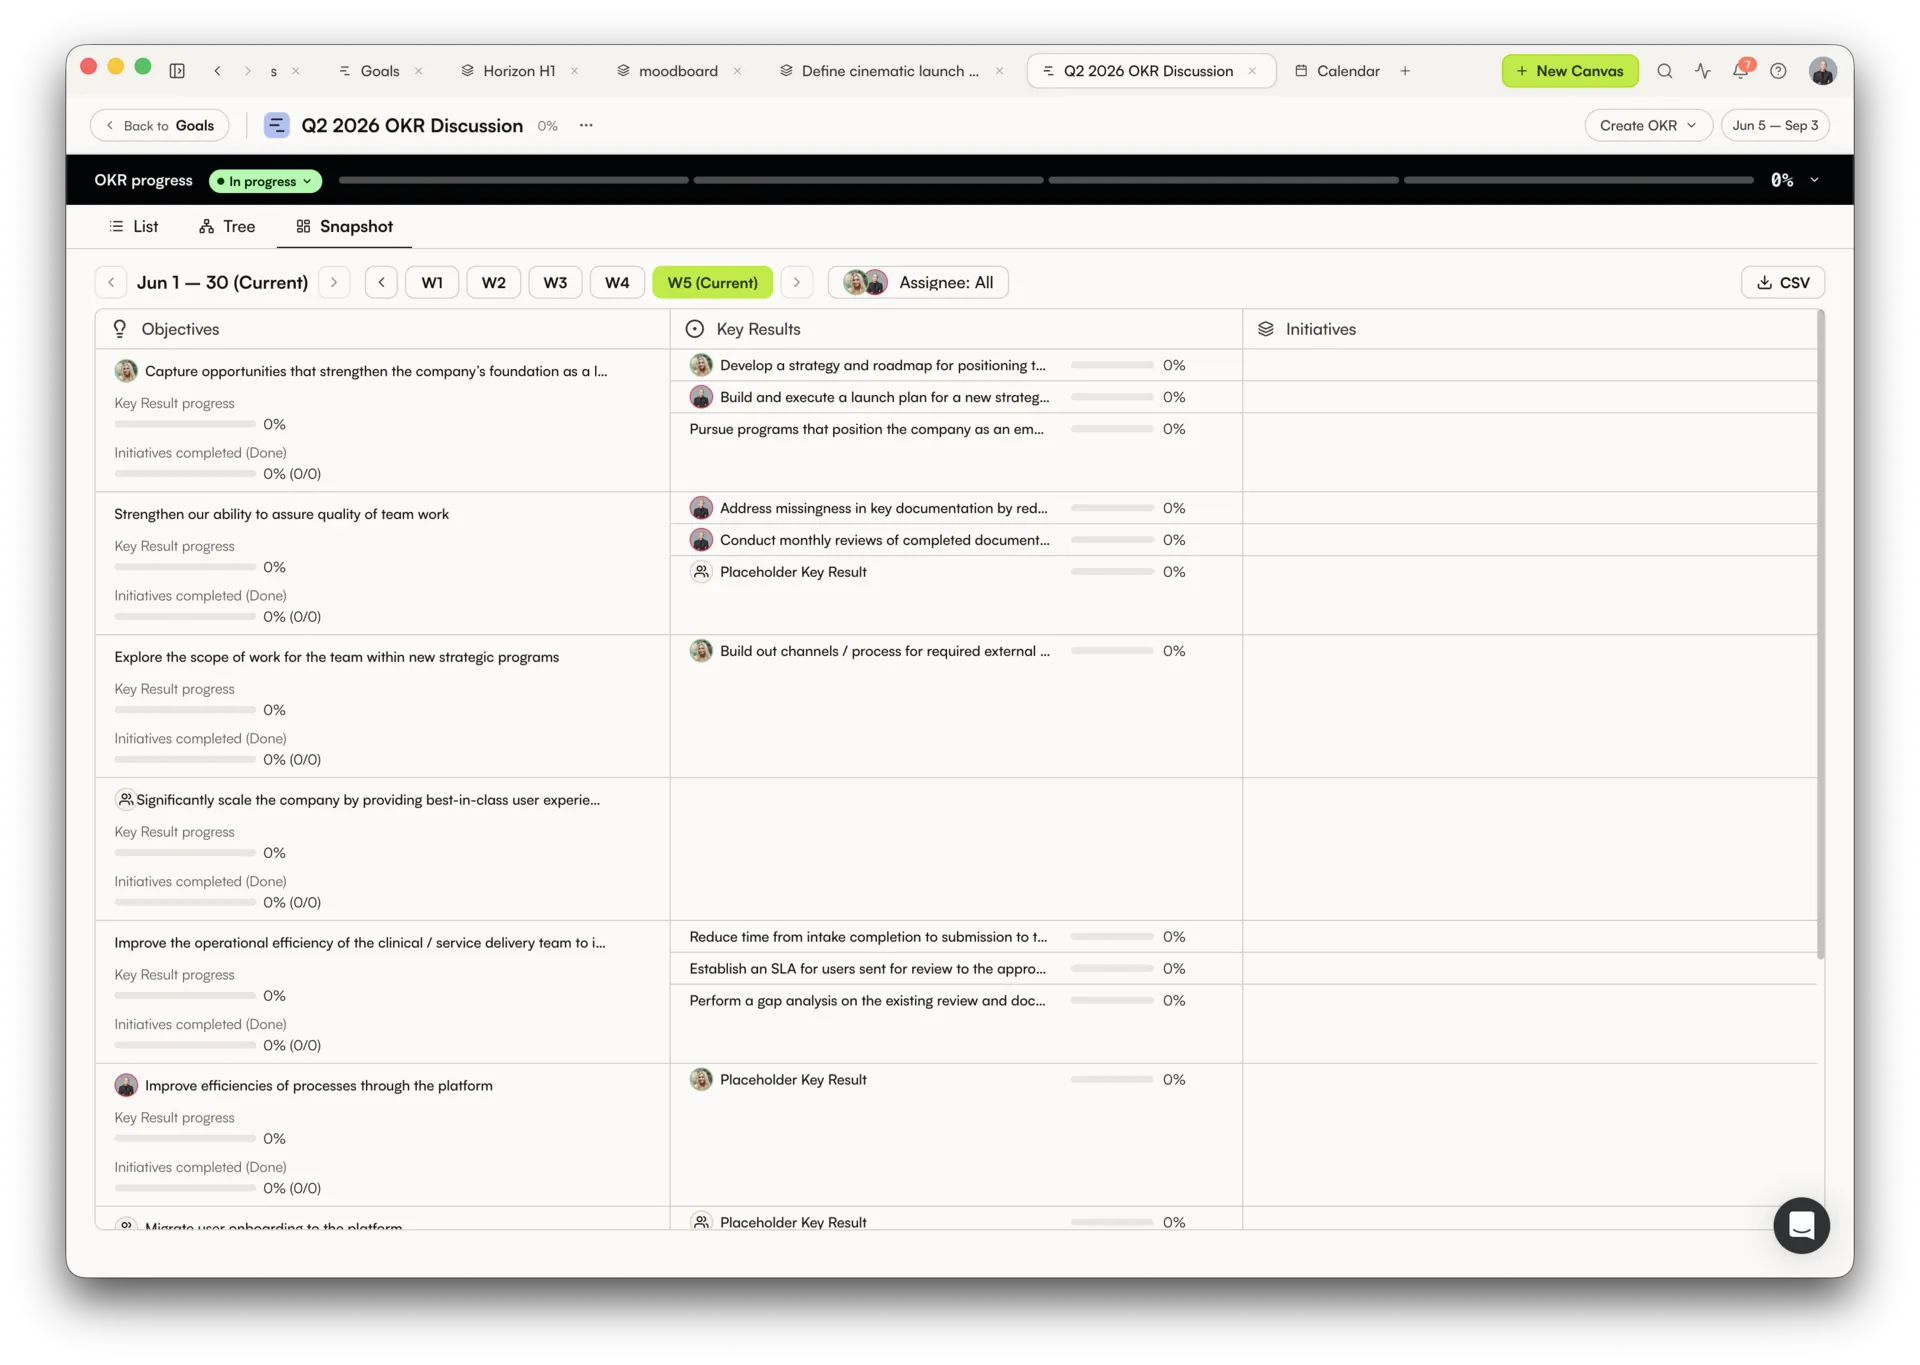
Task: Switch to the Tree view tab
Action: coord(227,226)
